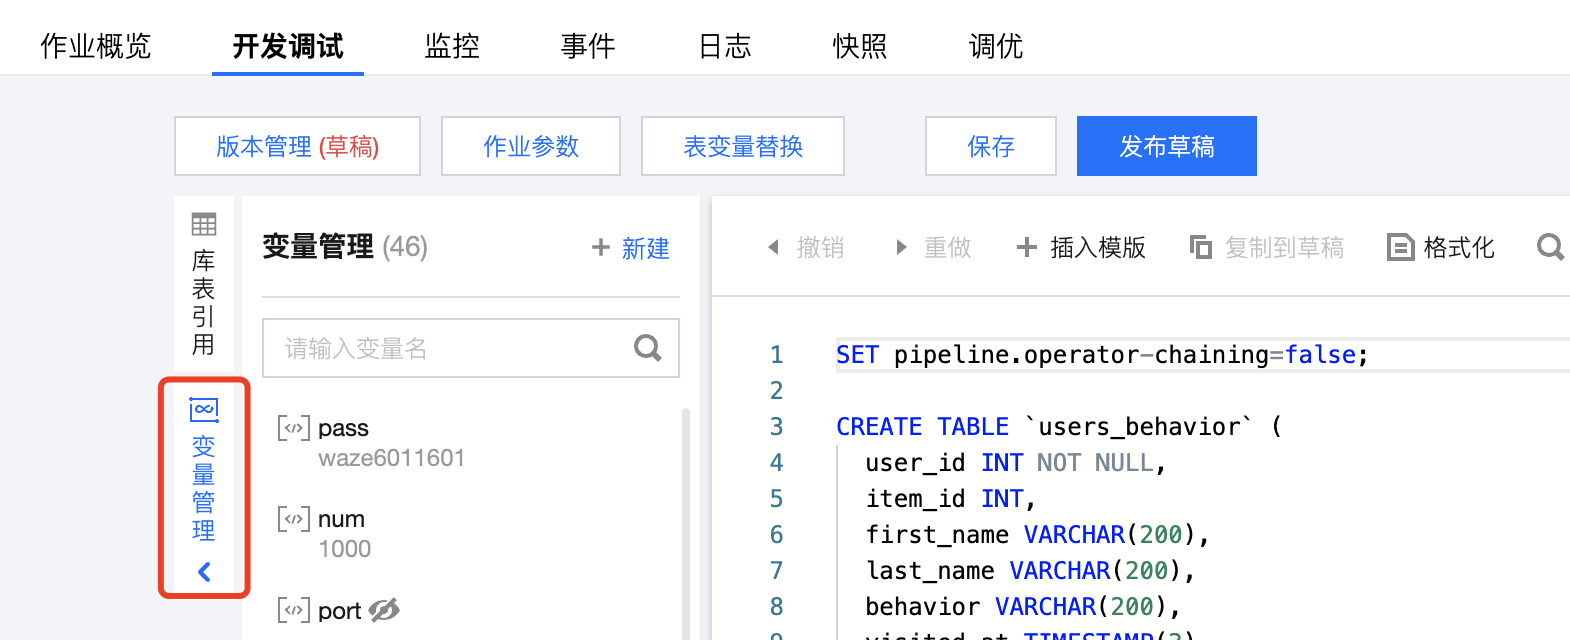1570x640 pixels.
Task: Click 版本管理 (草稿) button
Action: (x=297, y=146)
